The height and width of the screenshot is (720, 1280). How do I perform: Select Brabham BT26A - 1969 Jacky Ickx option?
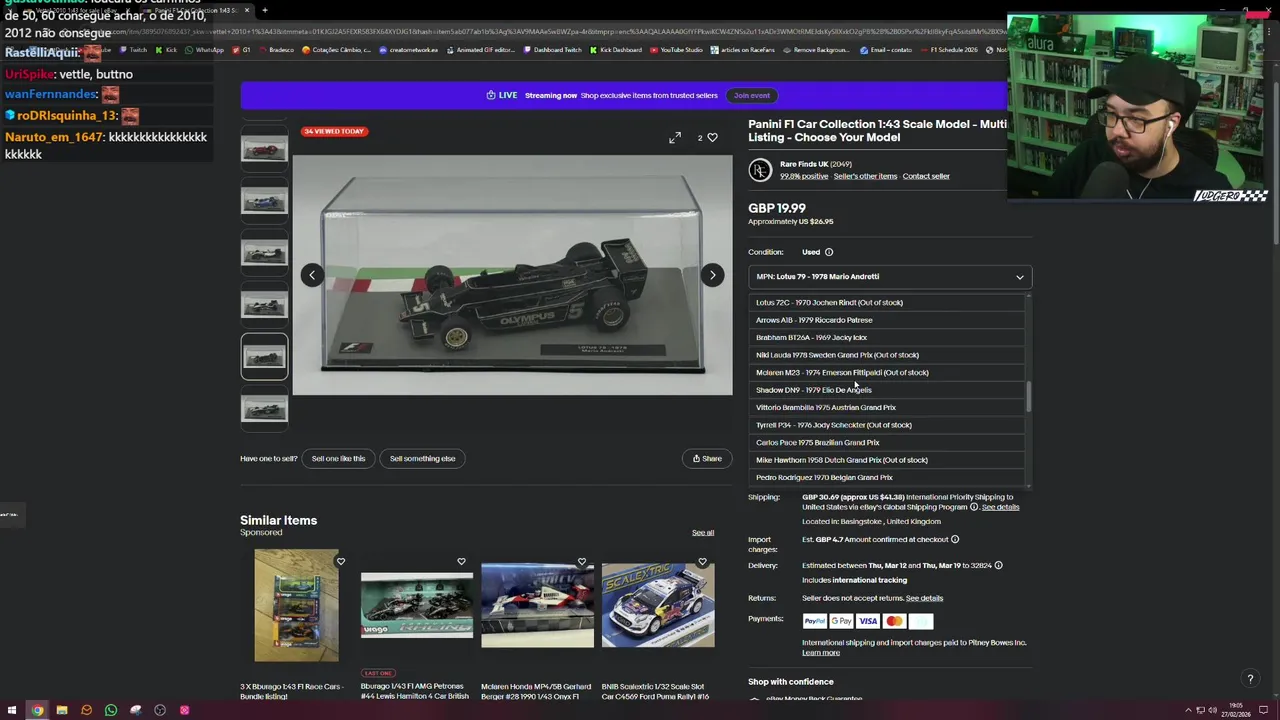point(888,338)
